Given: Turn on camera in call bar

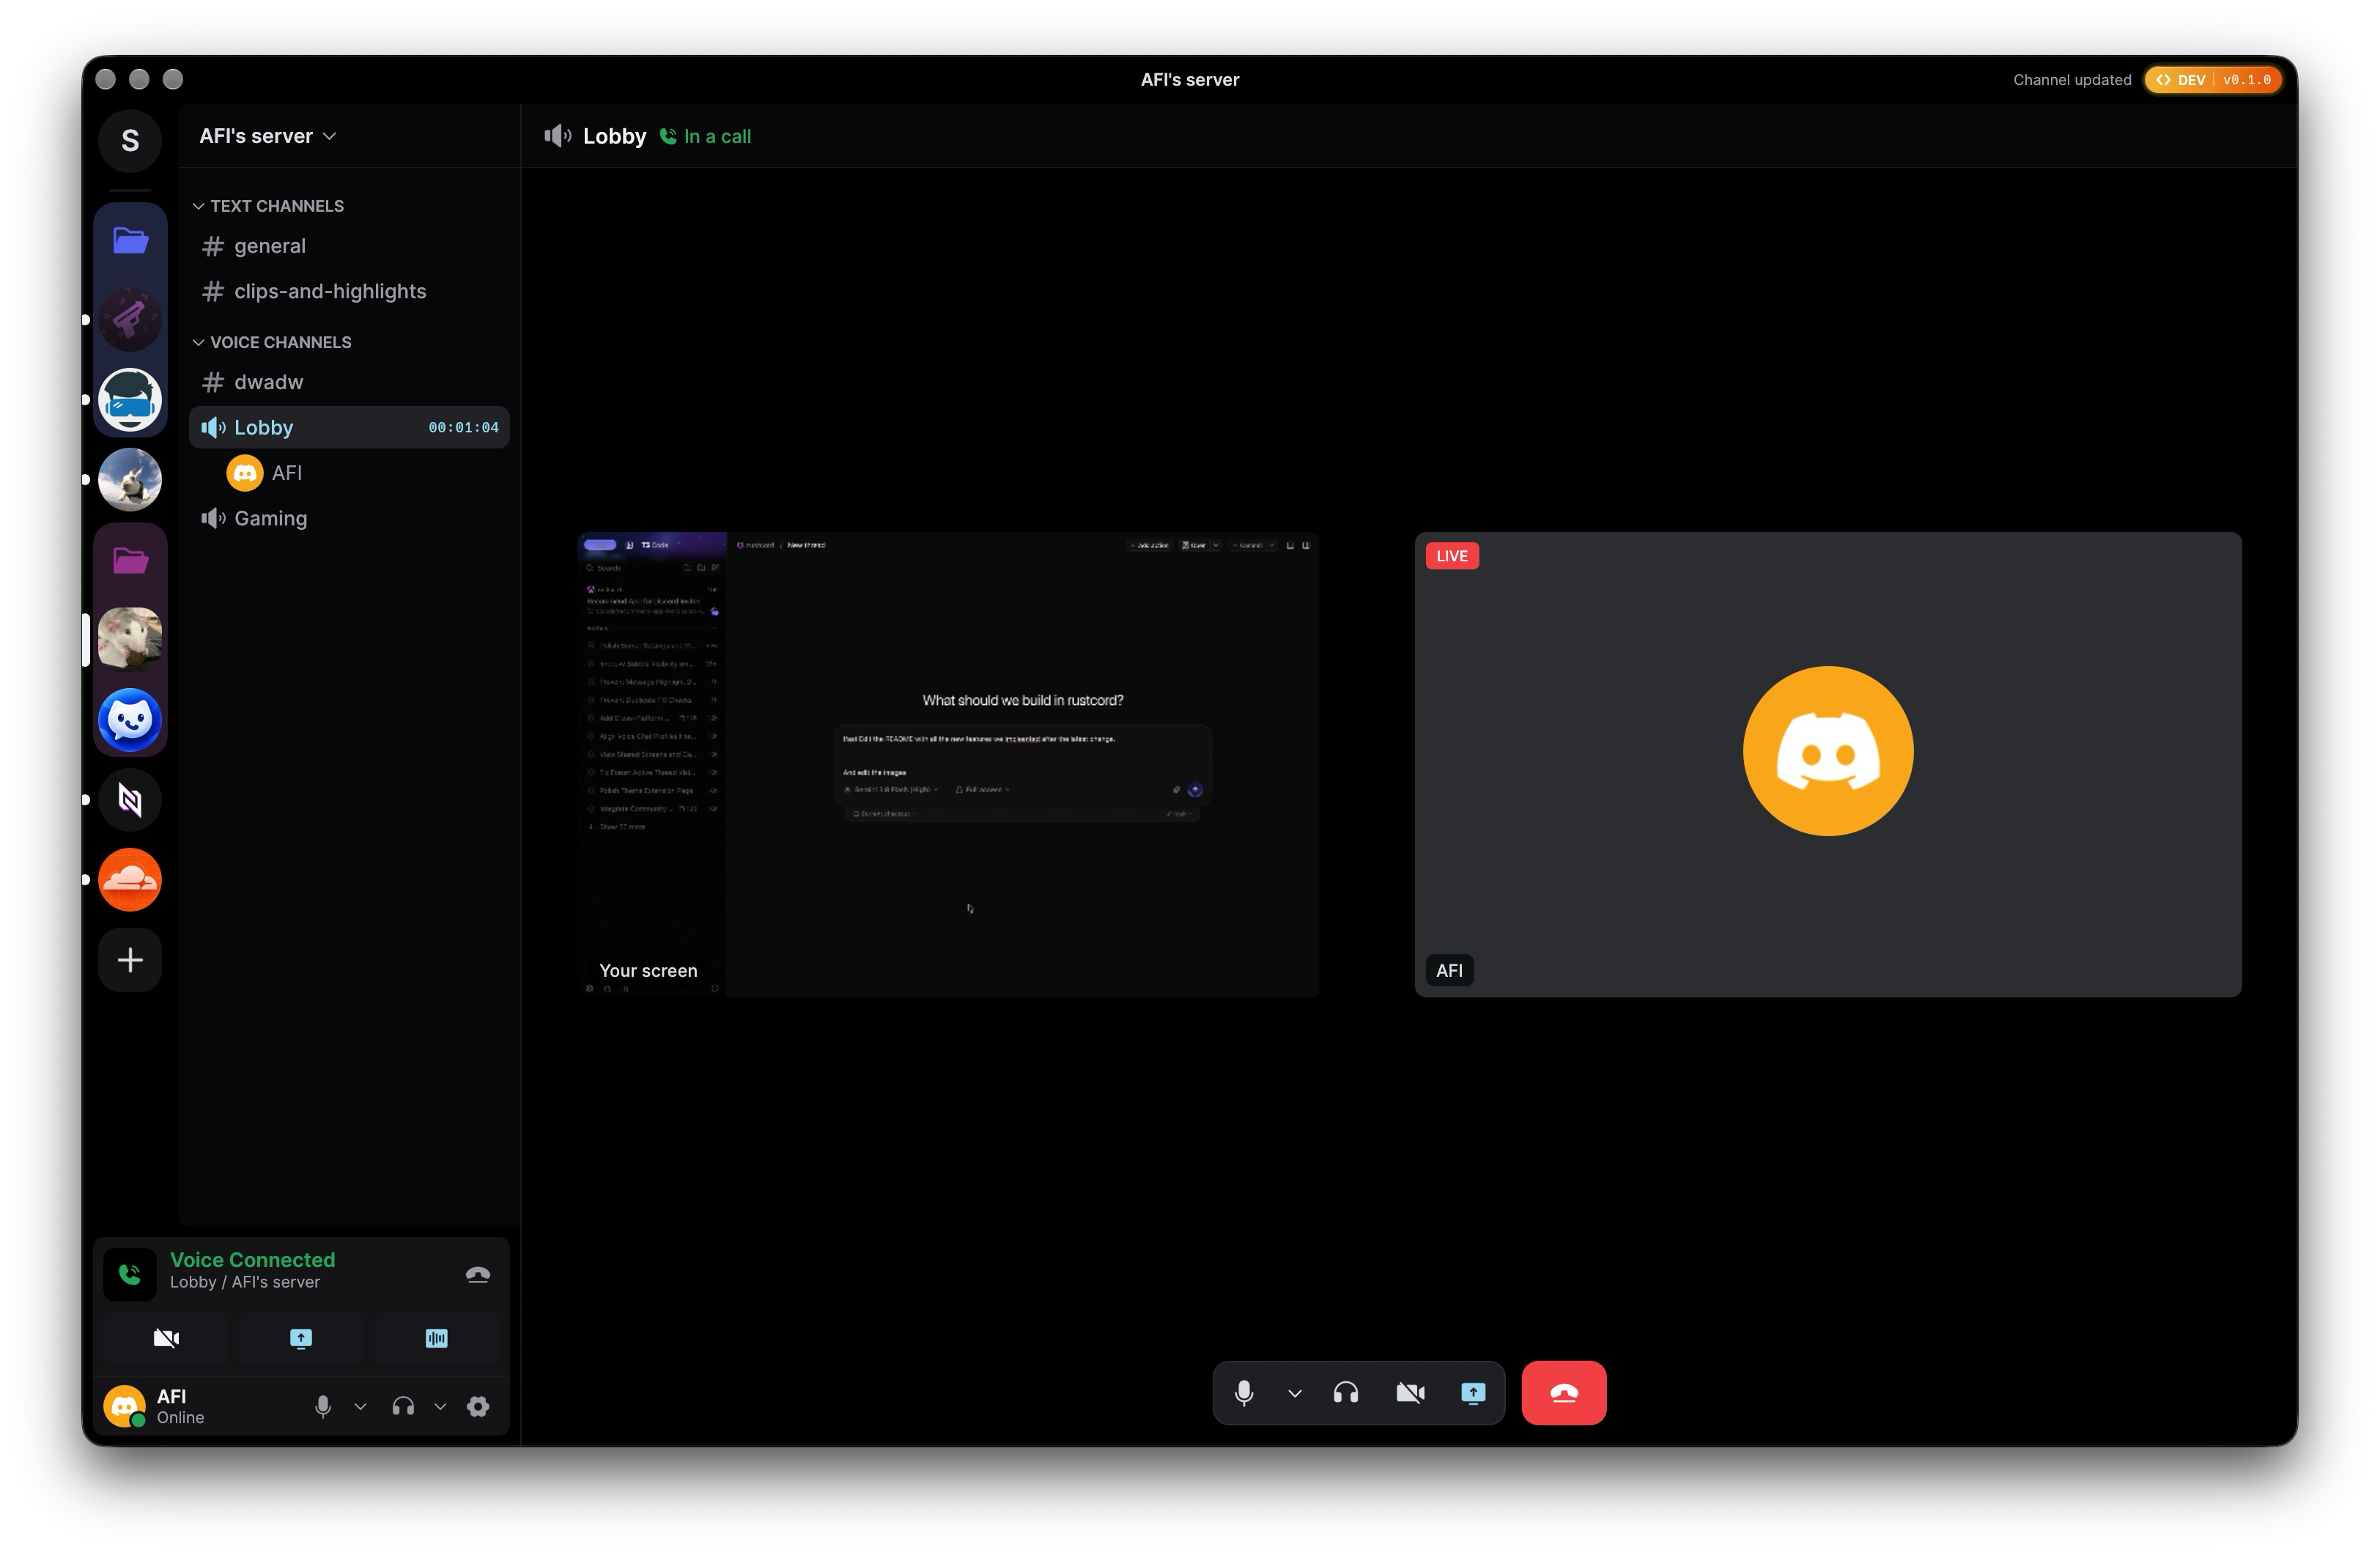Looking at the screenshot, I should tap(1410, 1392).
